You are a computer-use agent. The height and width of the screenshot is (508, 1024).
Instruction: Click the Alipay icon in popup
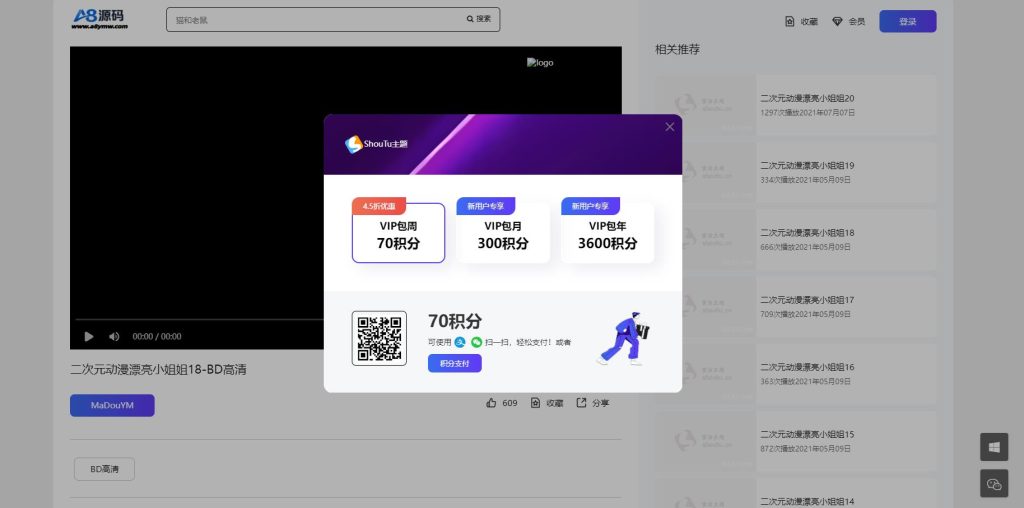(x=460, y=341)
